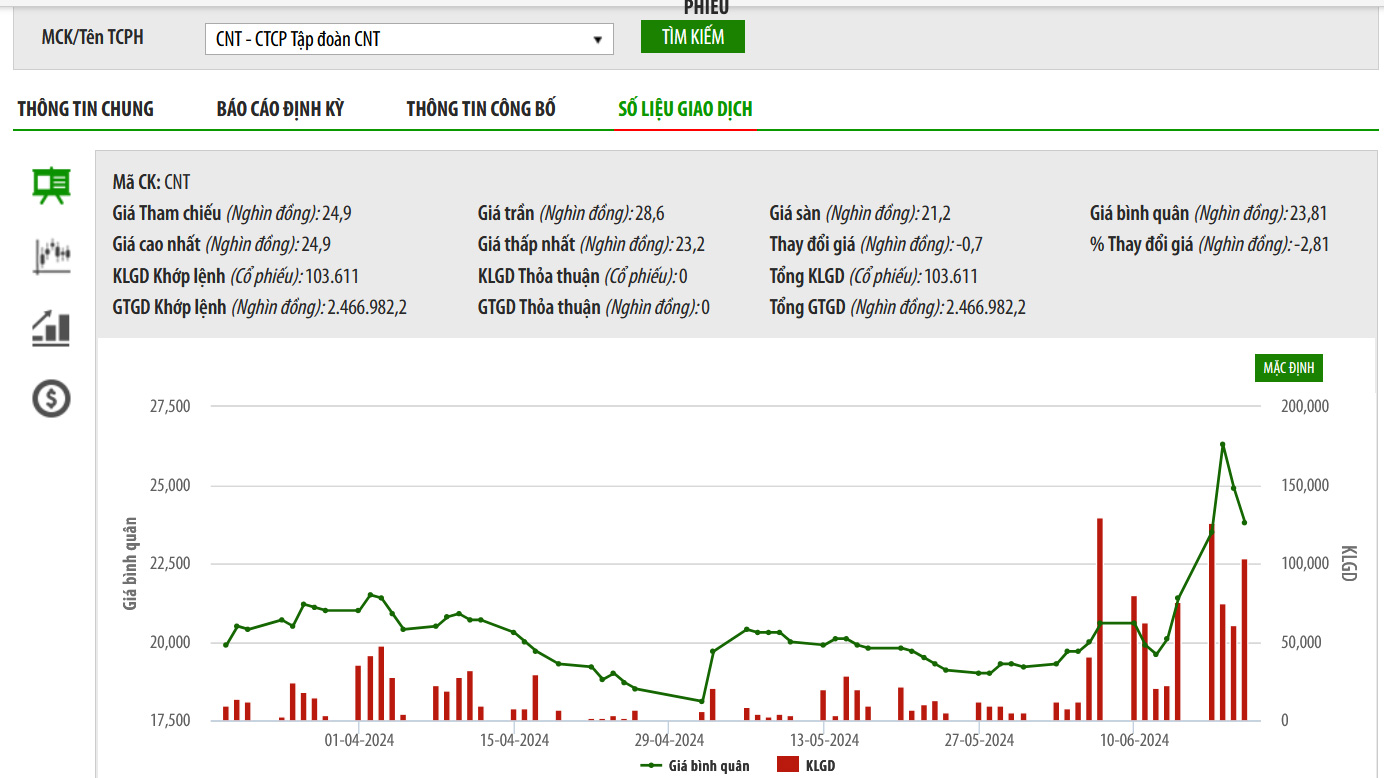The width and height of the screenshot is (1384, 778).
Task: Click the red KLGD legend swatch
Action: click(788, 766)
